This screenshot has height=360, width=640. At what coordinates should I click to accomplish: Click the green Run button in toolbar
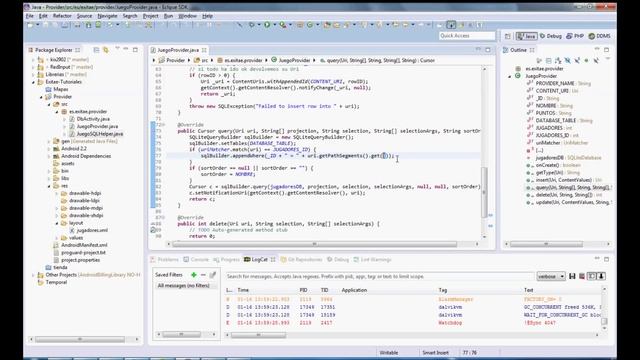pyautogui.click(x=267, y=25)
